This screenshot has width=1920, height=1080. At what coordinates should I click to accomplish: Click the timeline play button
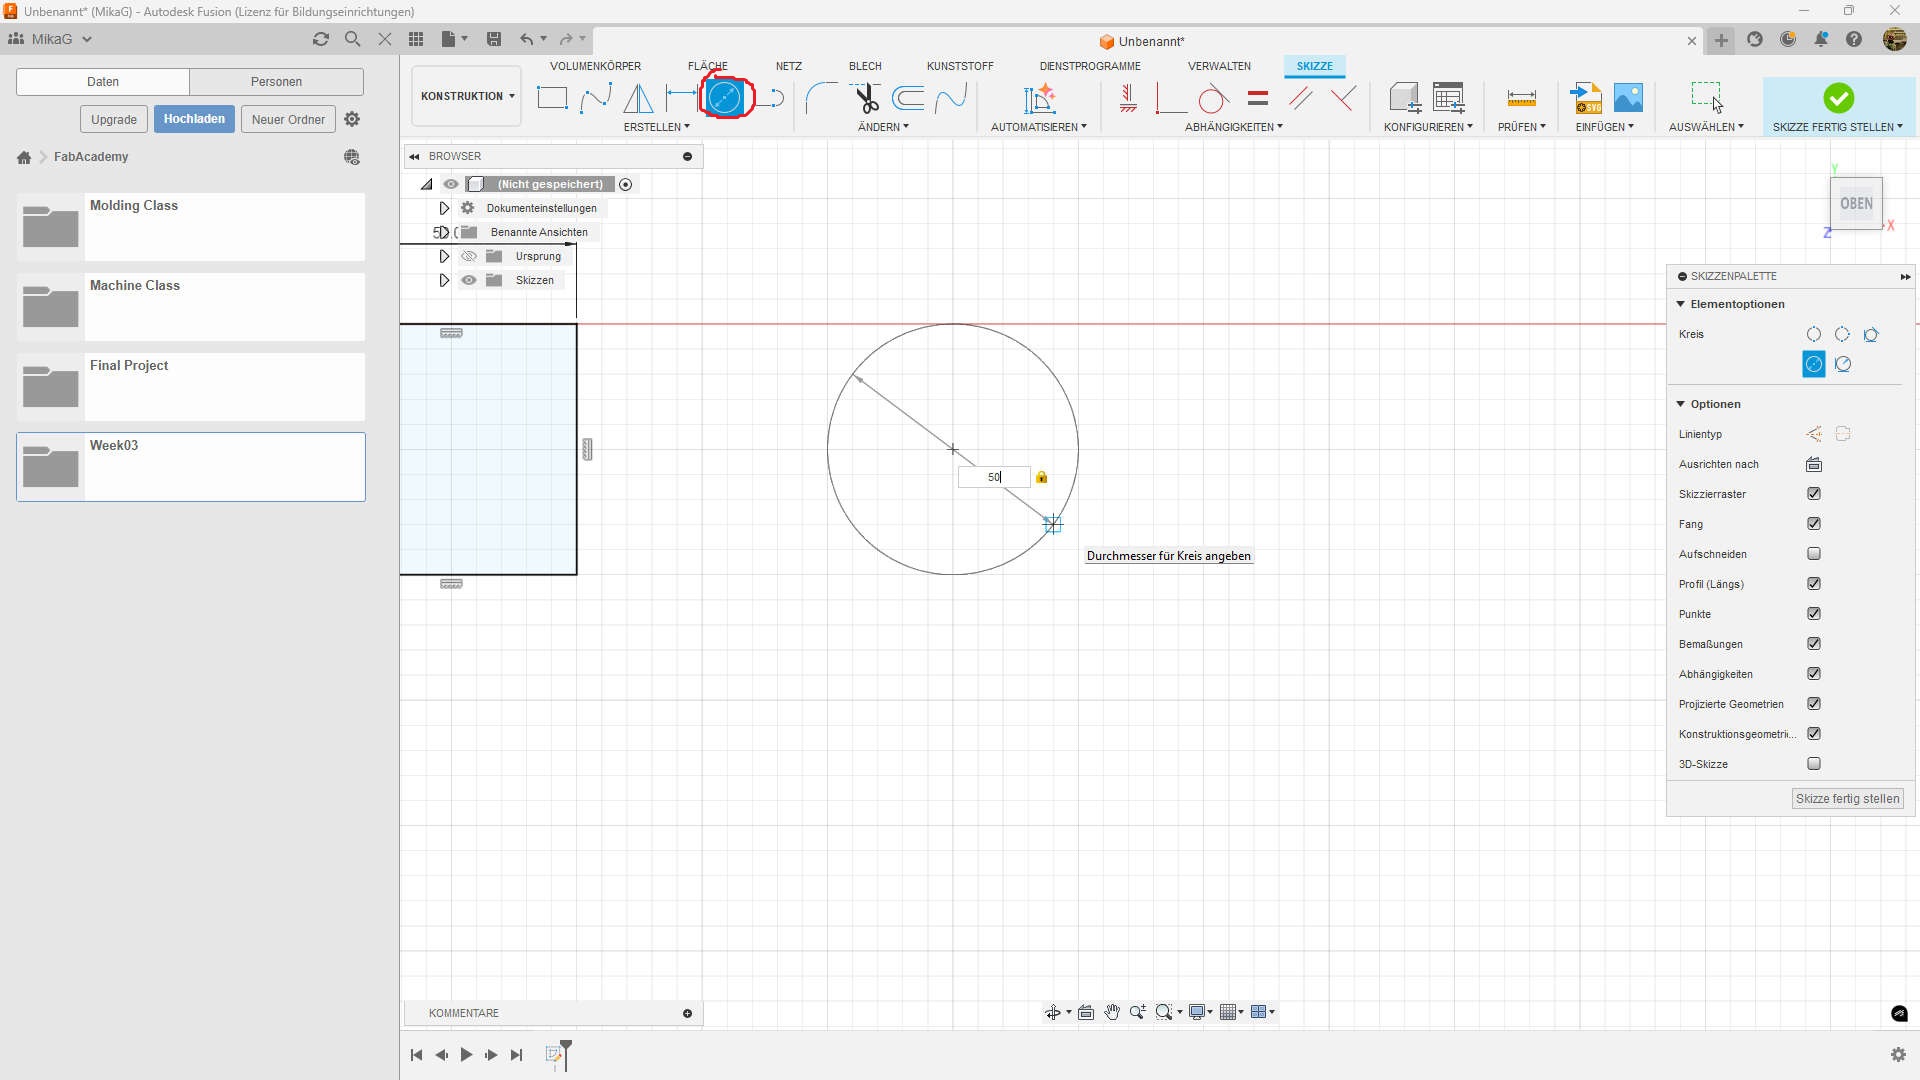click(466, 1055)
